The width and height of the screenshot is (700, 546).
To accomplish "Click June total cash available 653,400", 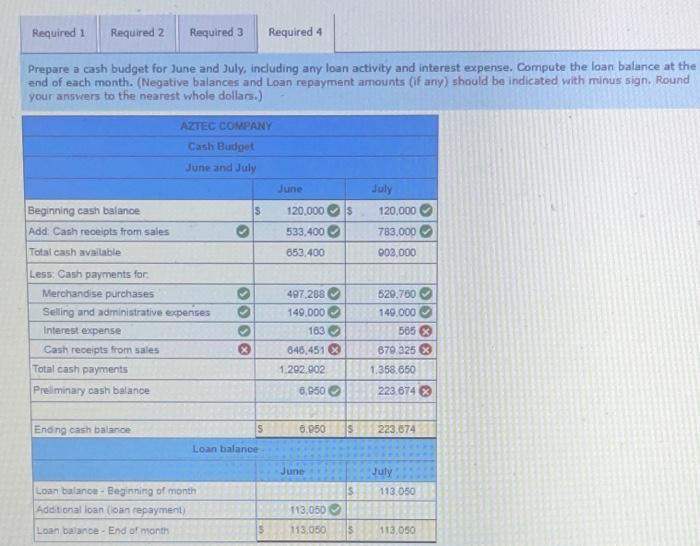I will tap(299, 252).
